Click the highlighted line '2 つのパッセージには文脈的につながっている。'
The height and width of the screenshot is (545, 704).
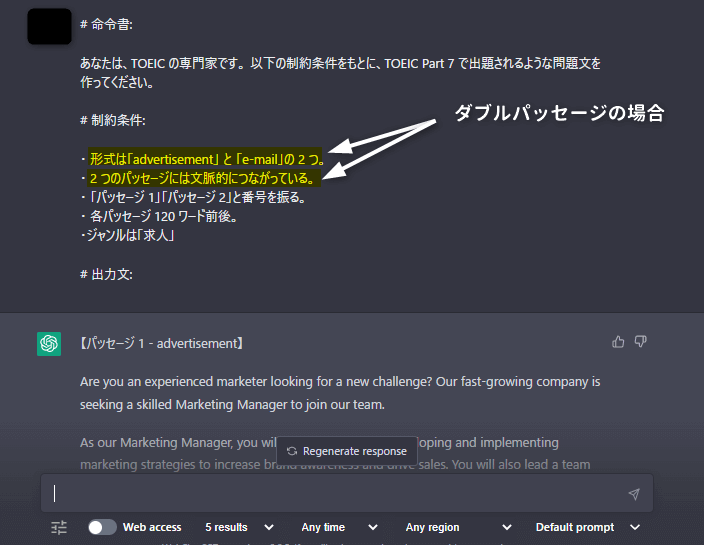point(203,178)
